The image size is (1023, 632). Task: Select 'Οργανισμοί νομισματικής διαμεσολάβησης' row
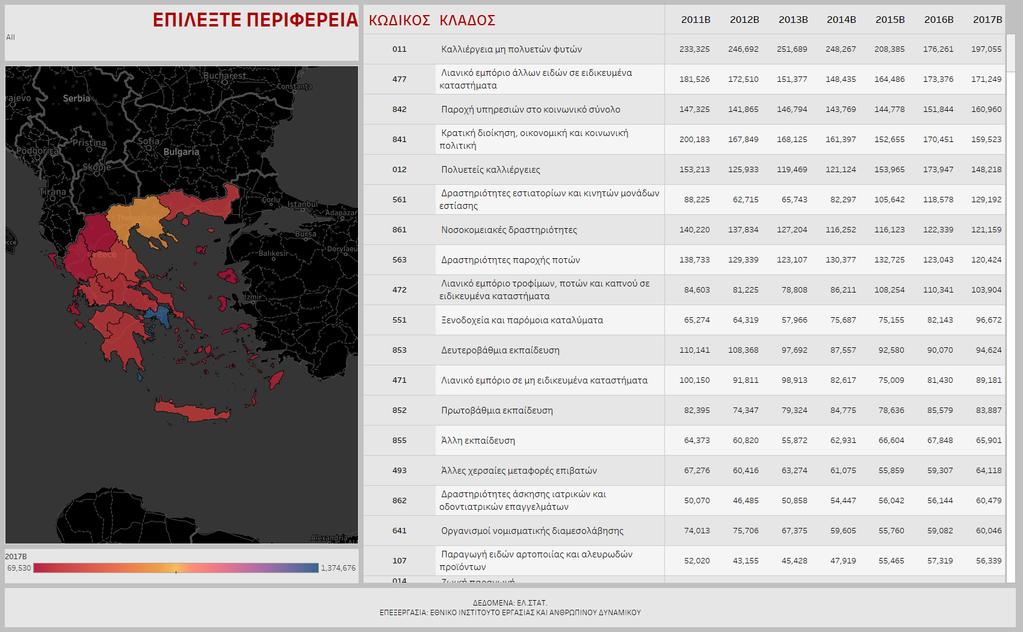[x=532, y=531]
